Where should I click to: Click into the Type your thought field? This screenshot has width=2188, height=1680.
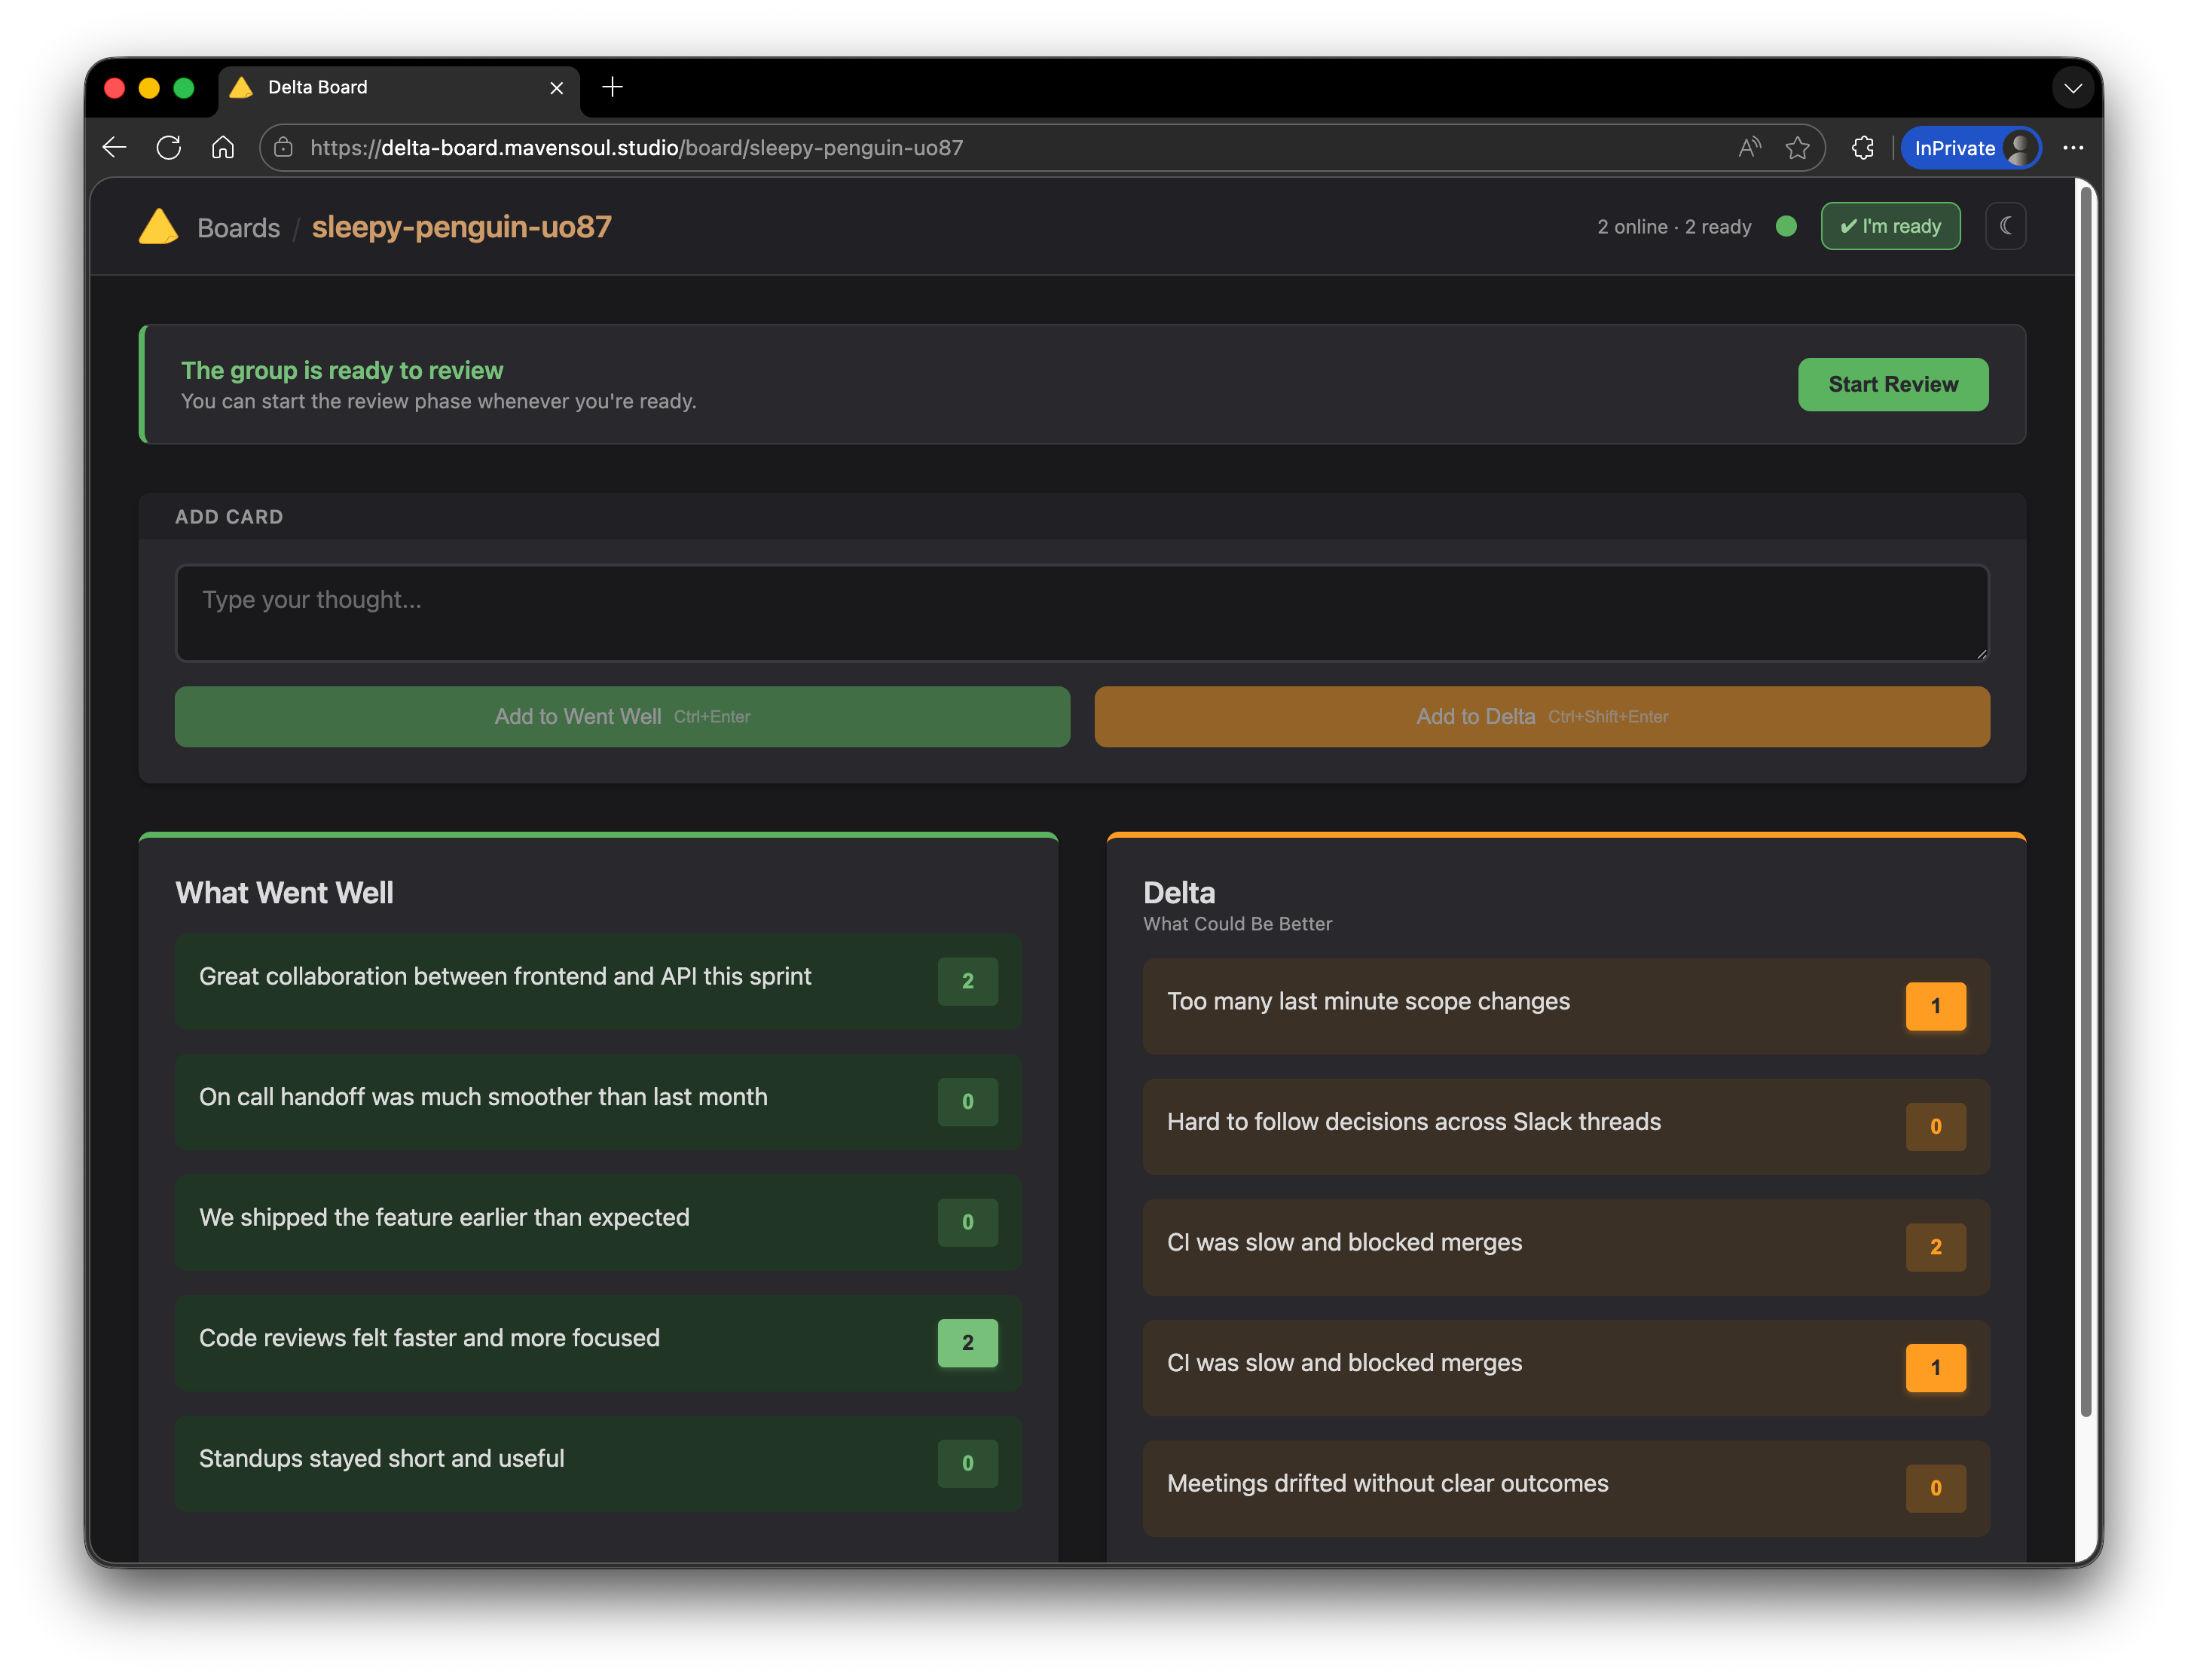[x=1081, y=613]
